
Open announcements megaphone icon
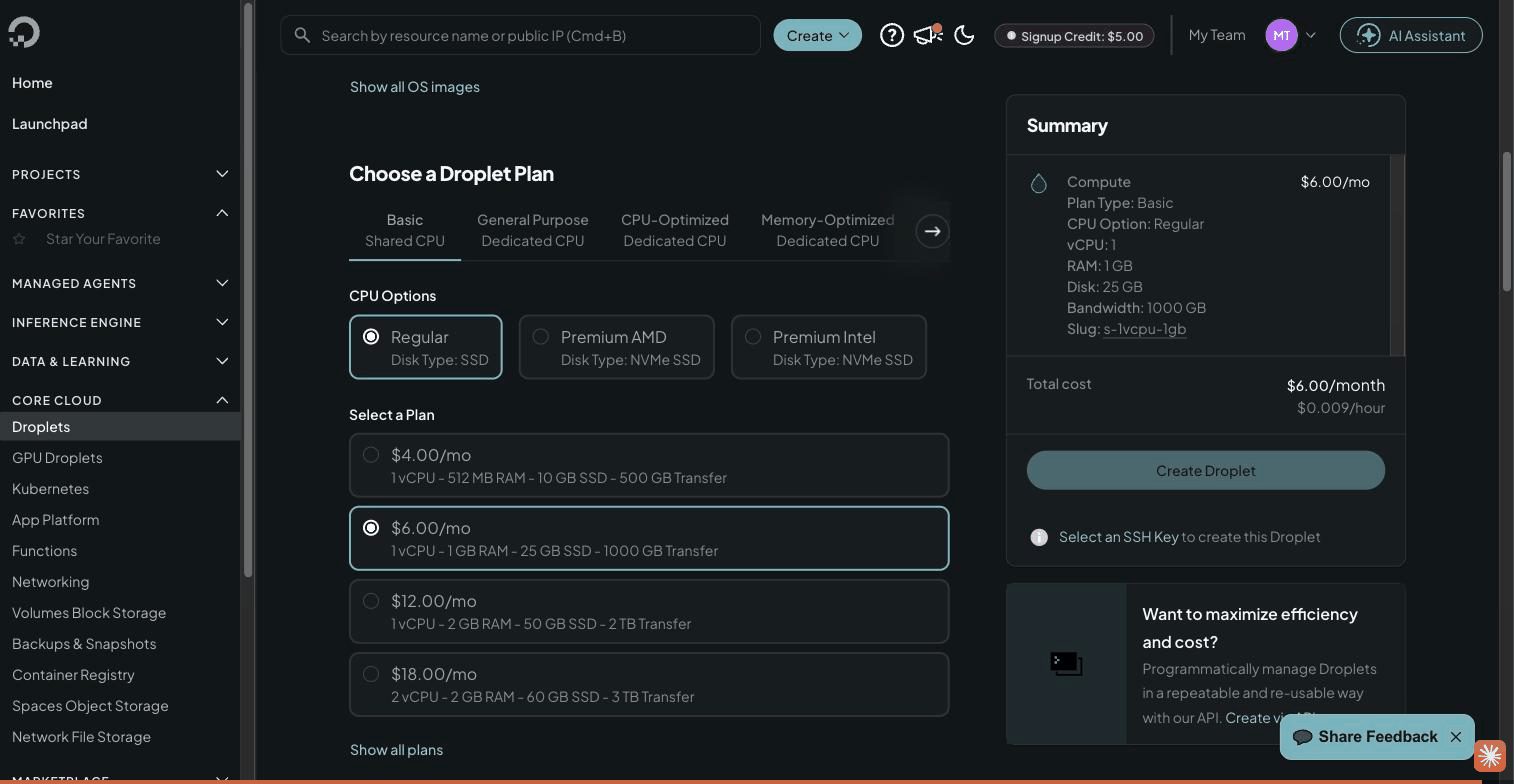coord(928,35)
